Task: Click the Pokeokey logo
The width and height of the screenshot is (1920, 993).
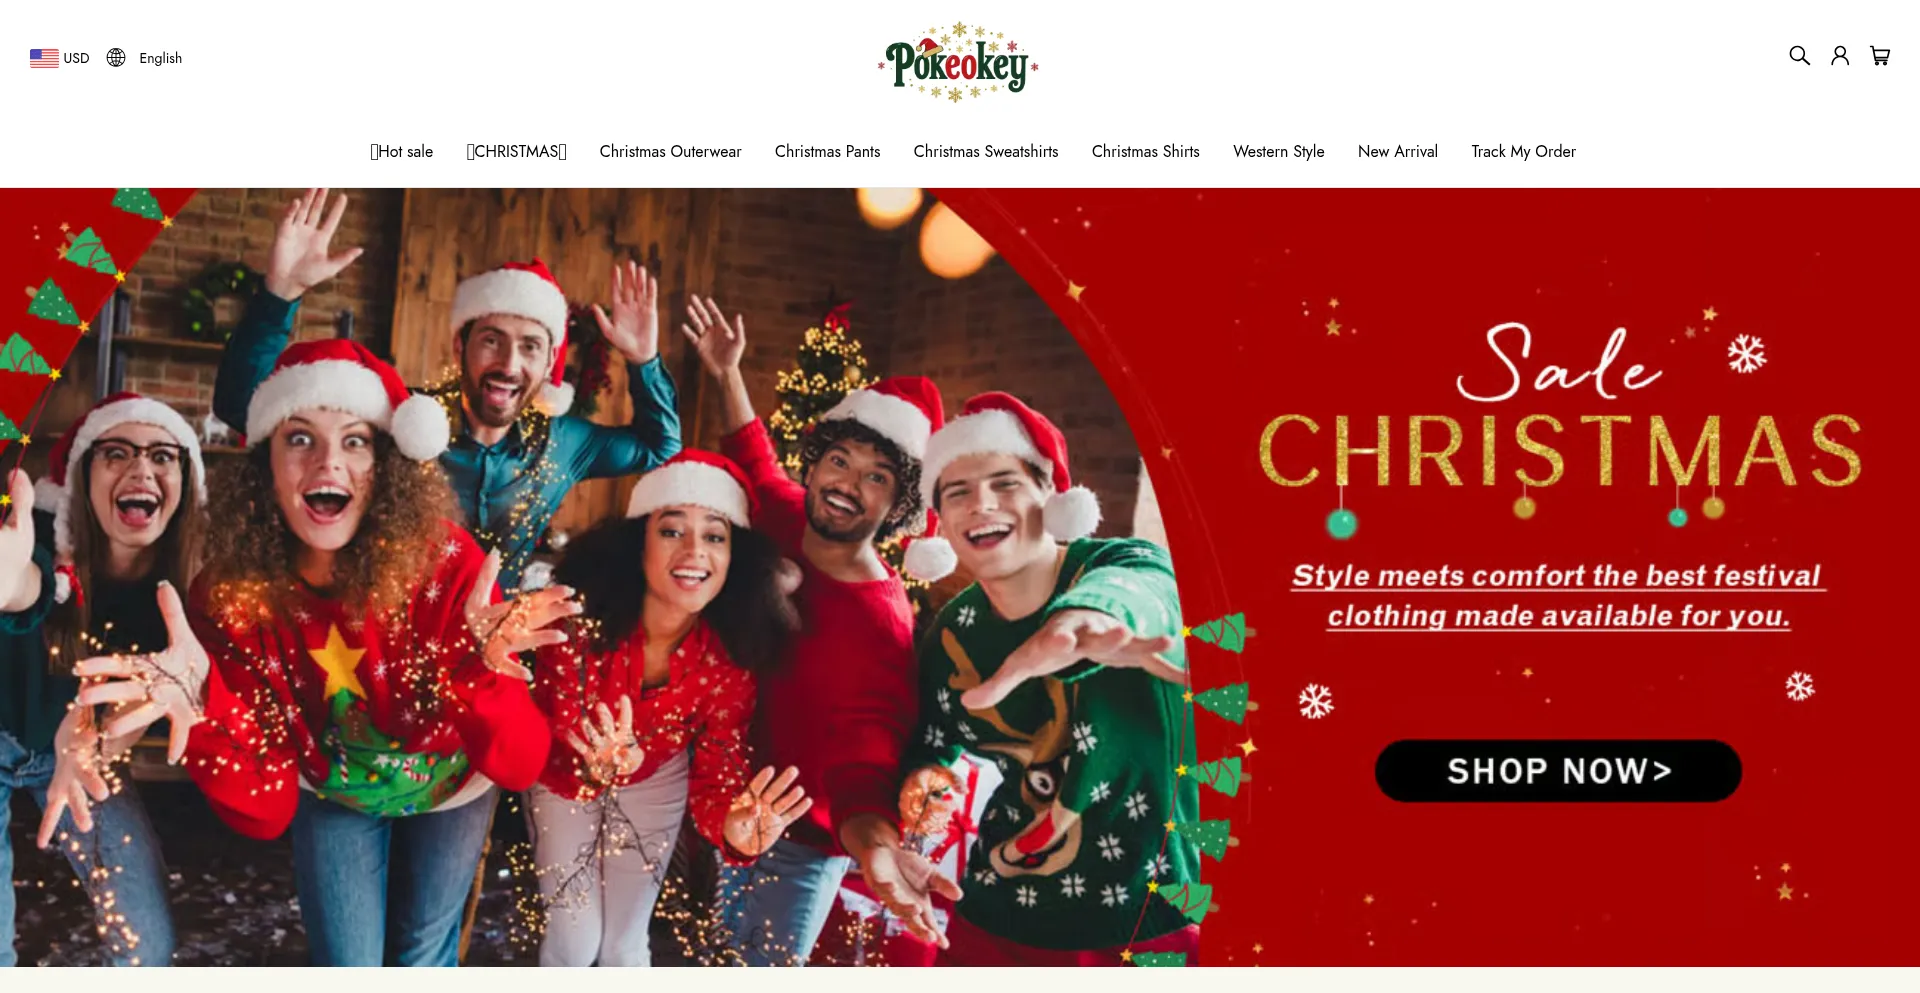Action: [959, 62]
